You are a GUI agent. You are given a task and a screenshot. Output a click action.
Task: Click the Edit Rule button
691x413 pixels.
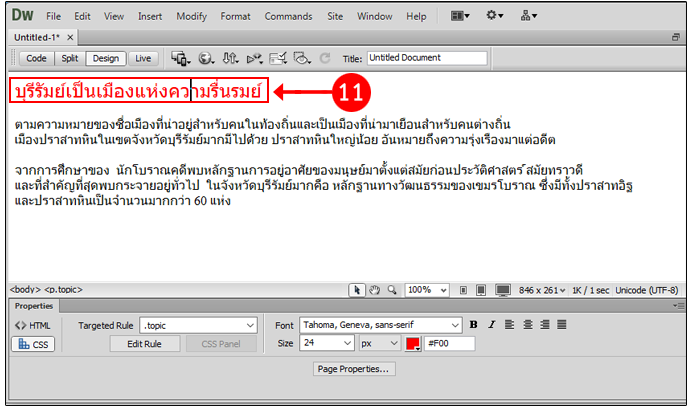tap(144, 344)
